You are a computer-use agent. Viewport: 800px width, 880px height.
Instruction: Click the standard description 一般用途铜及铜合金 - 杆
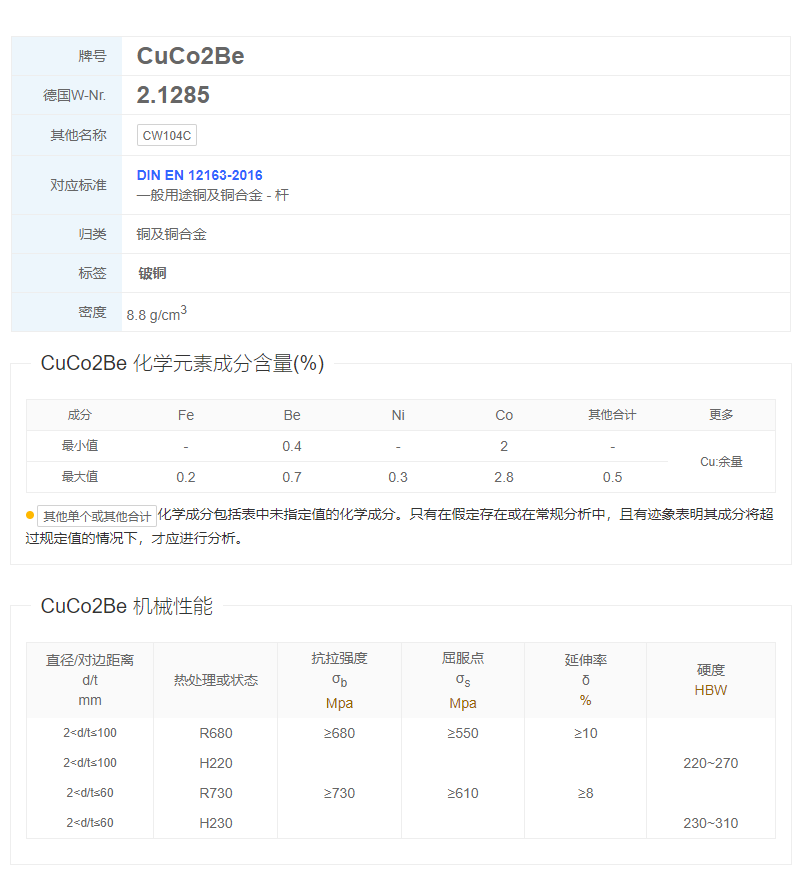click(213, 195)
